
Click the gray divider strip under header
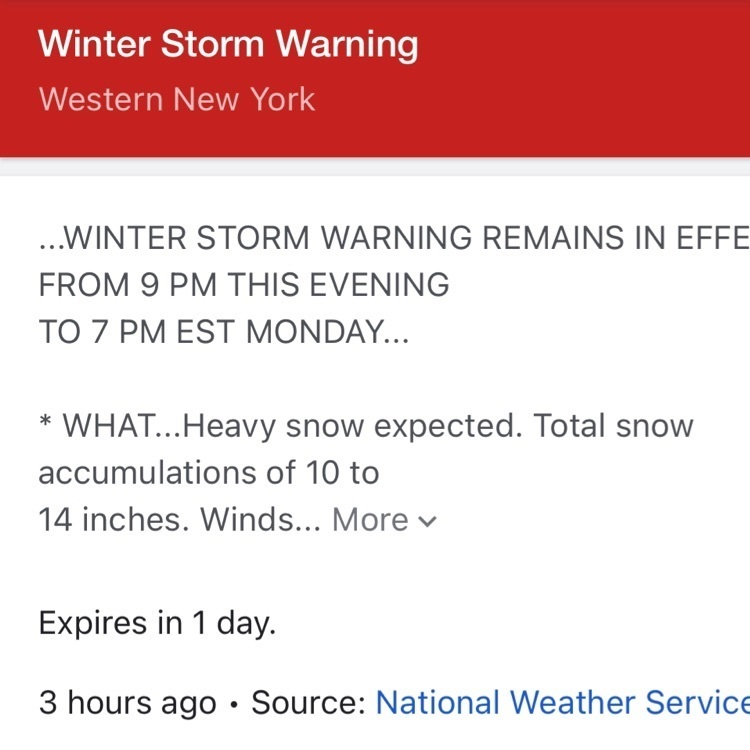pos(375,166)
